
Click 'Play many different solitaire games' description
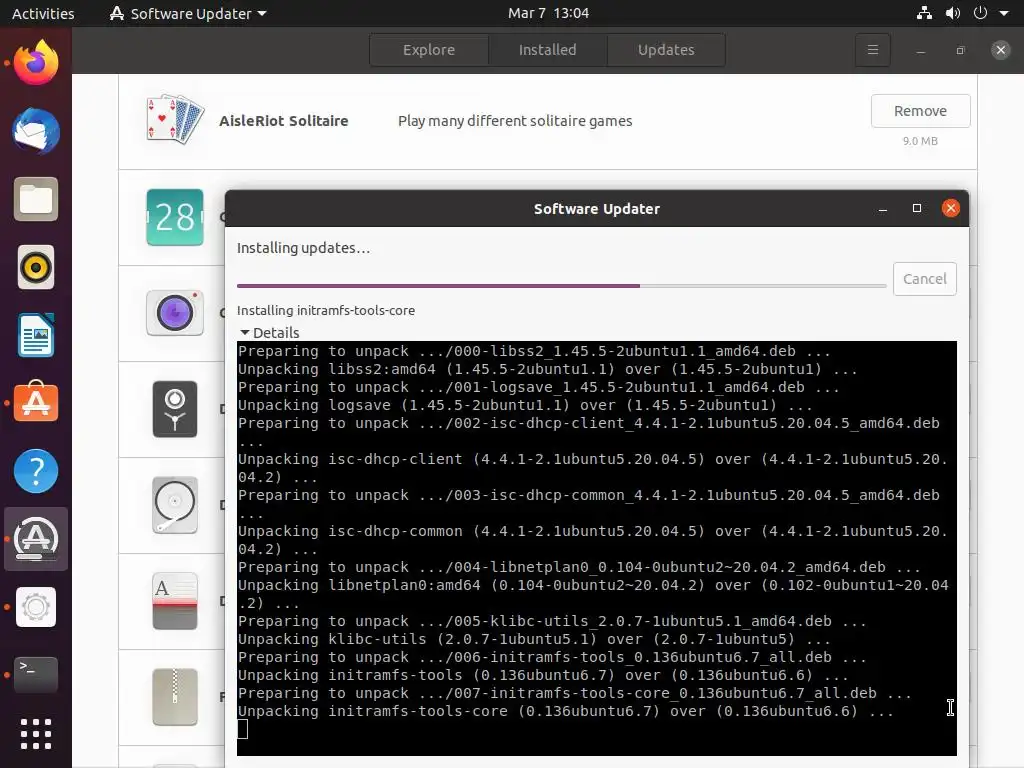[x=515, y=121]
